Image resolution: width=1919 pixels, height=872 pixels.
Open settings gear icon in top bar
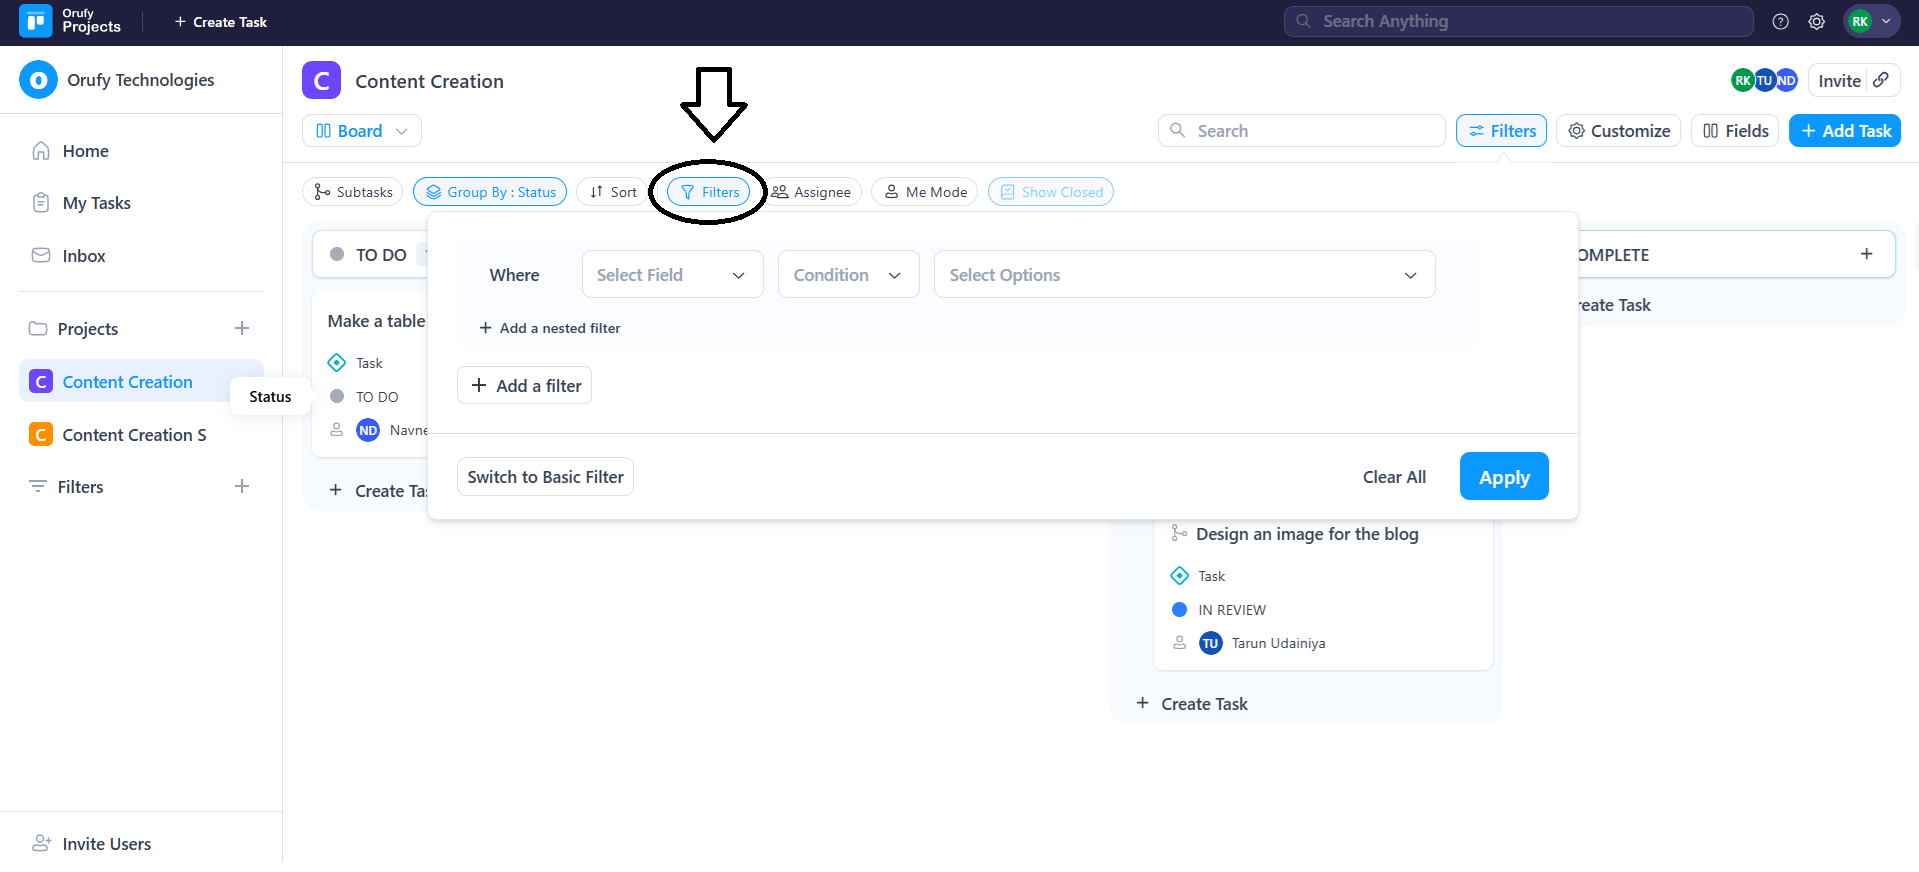pos(1816,21)
